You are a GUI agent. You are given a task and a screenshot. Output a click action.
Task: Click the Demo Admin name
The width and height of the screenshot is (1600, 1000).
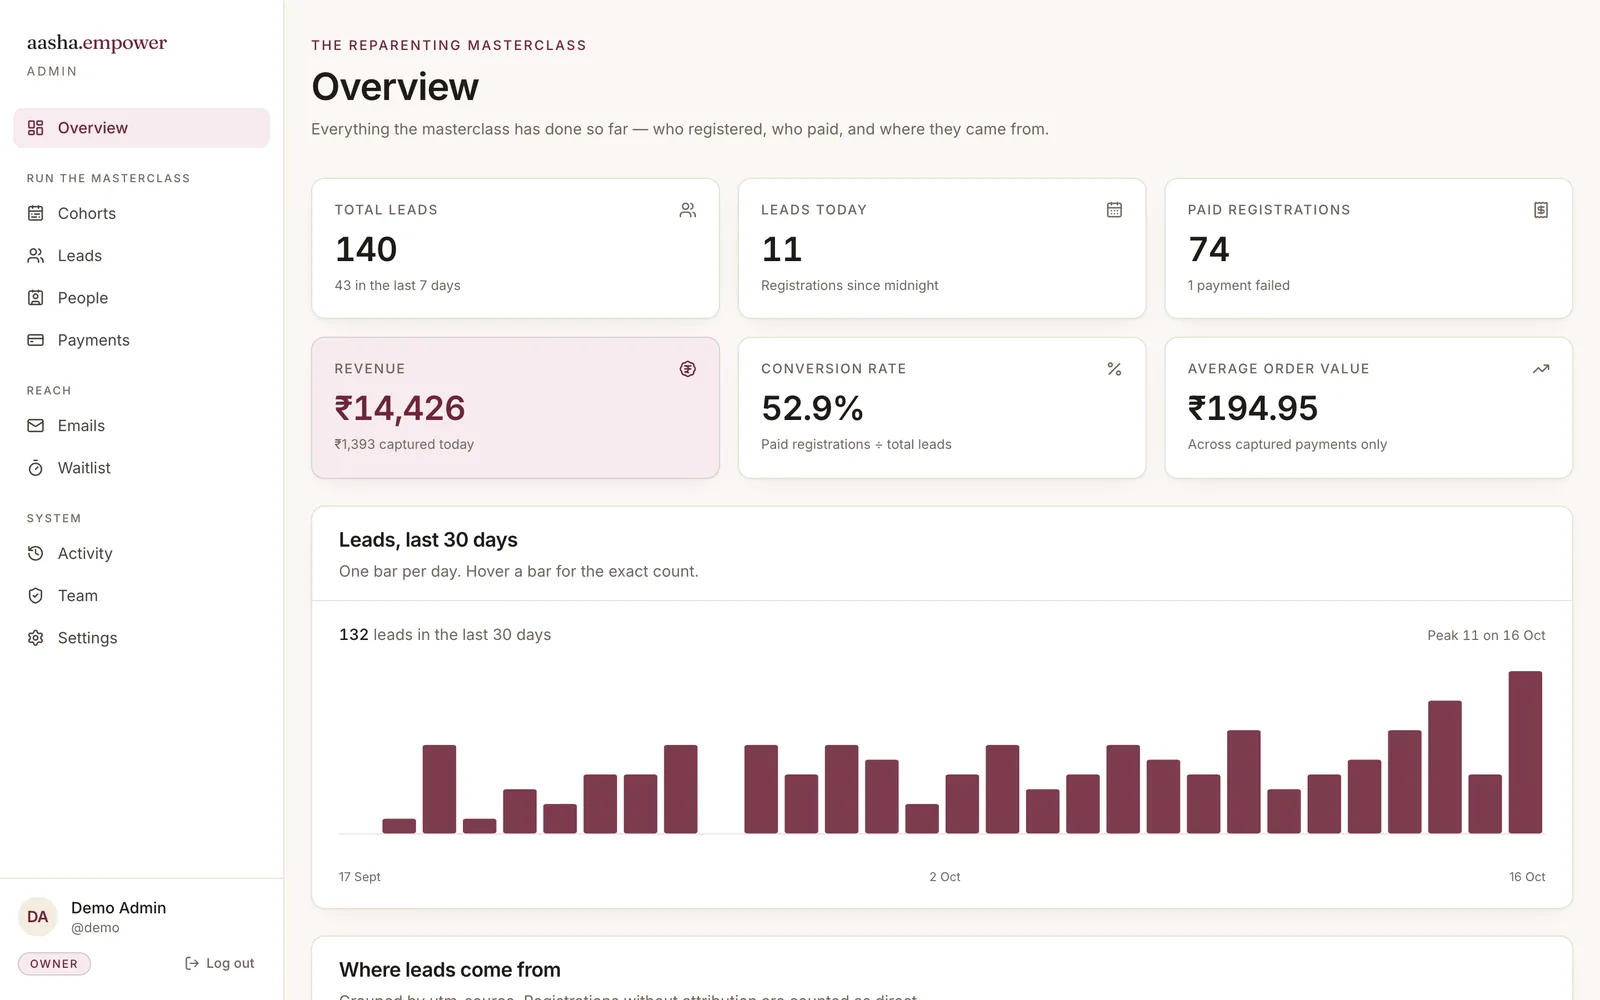pos(118,908)
